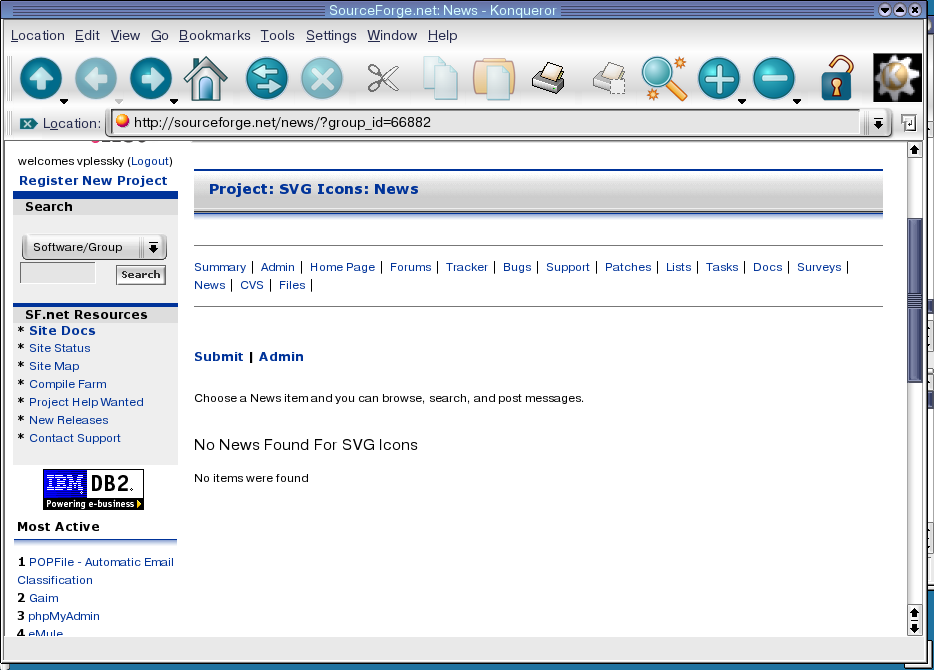Viewport: 934px width, 670px height.
Task: Open the decrease font size dropdown arrow
Action: 796,101
